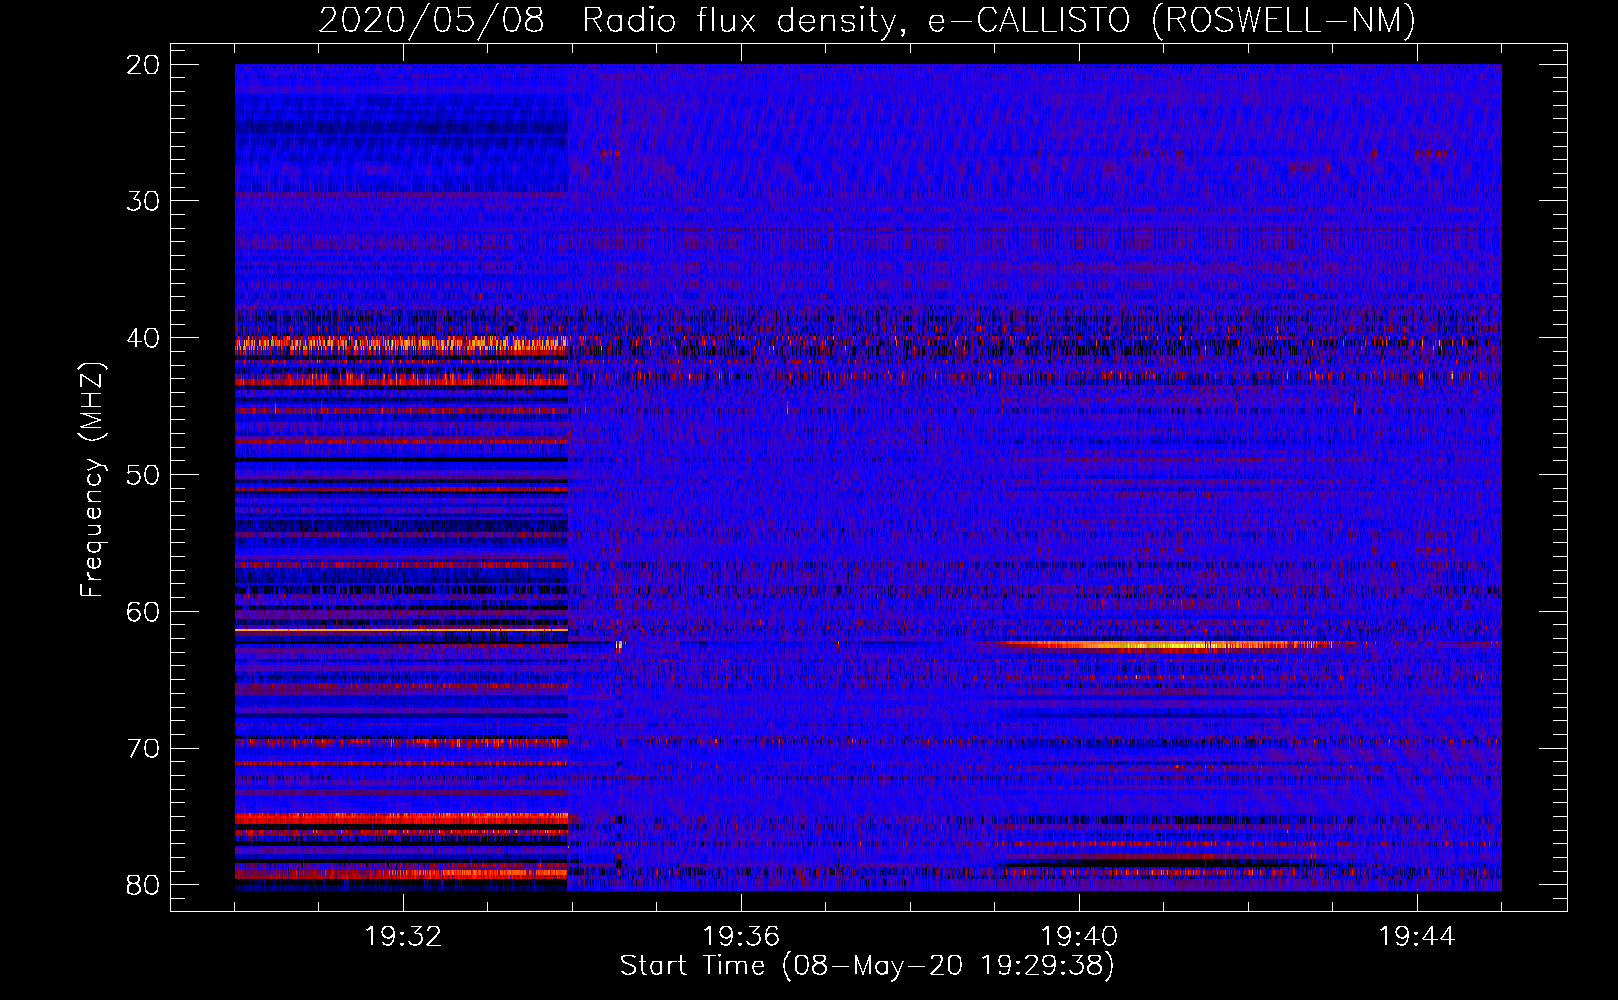Select the date '2020/05/08' in the title
The width and height of the screenshot is (1618, 1000).
[431, 20]
